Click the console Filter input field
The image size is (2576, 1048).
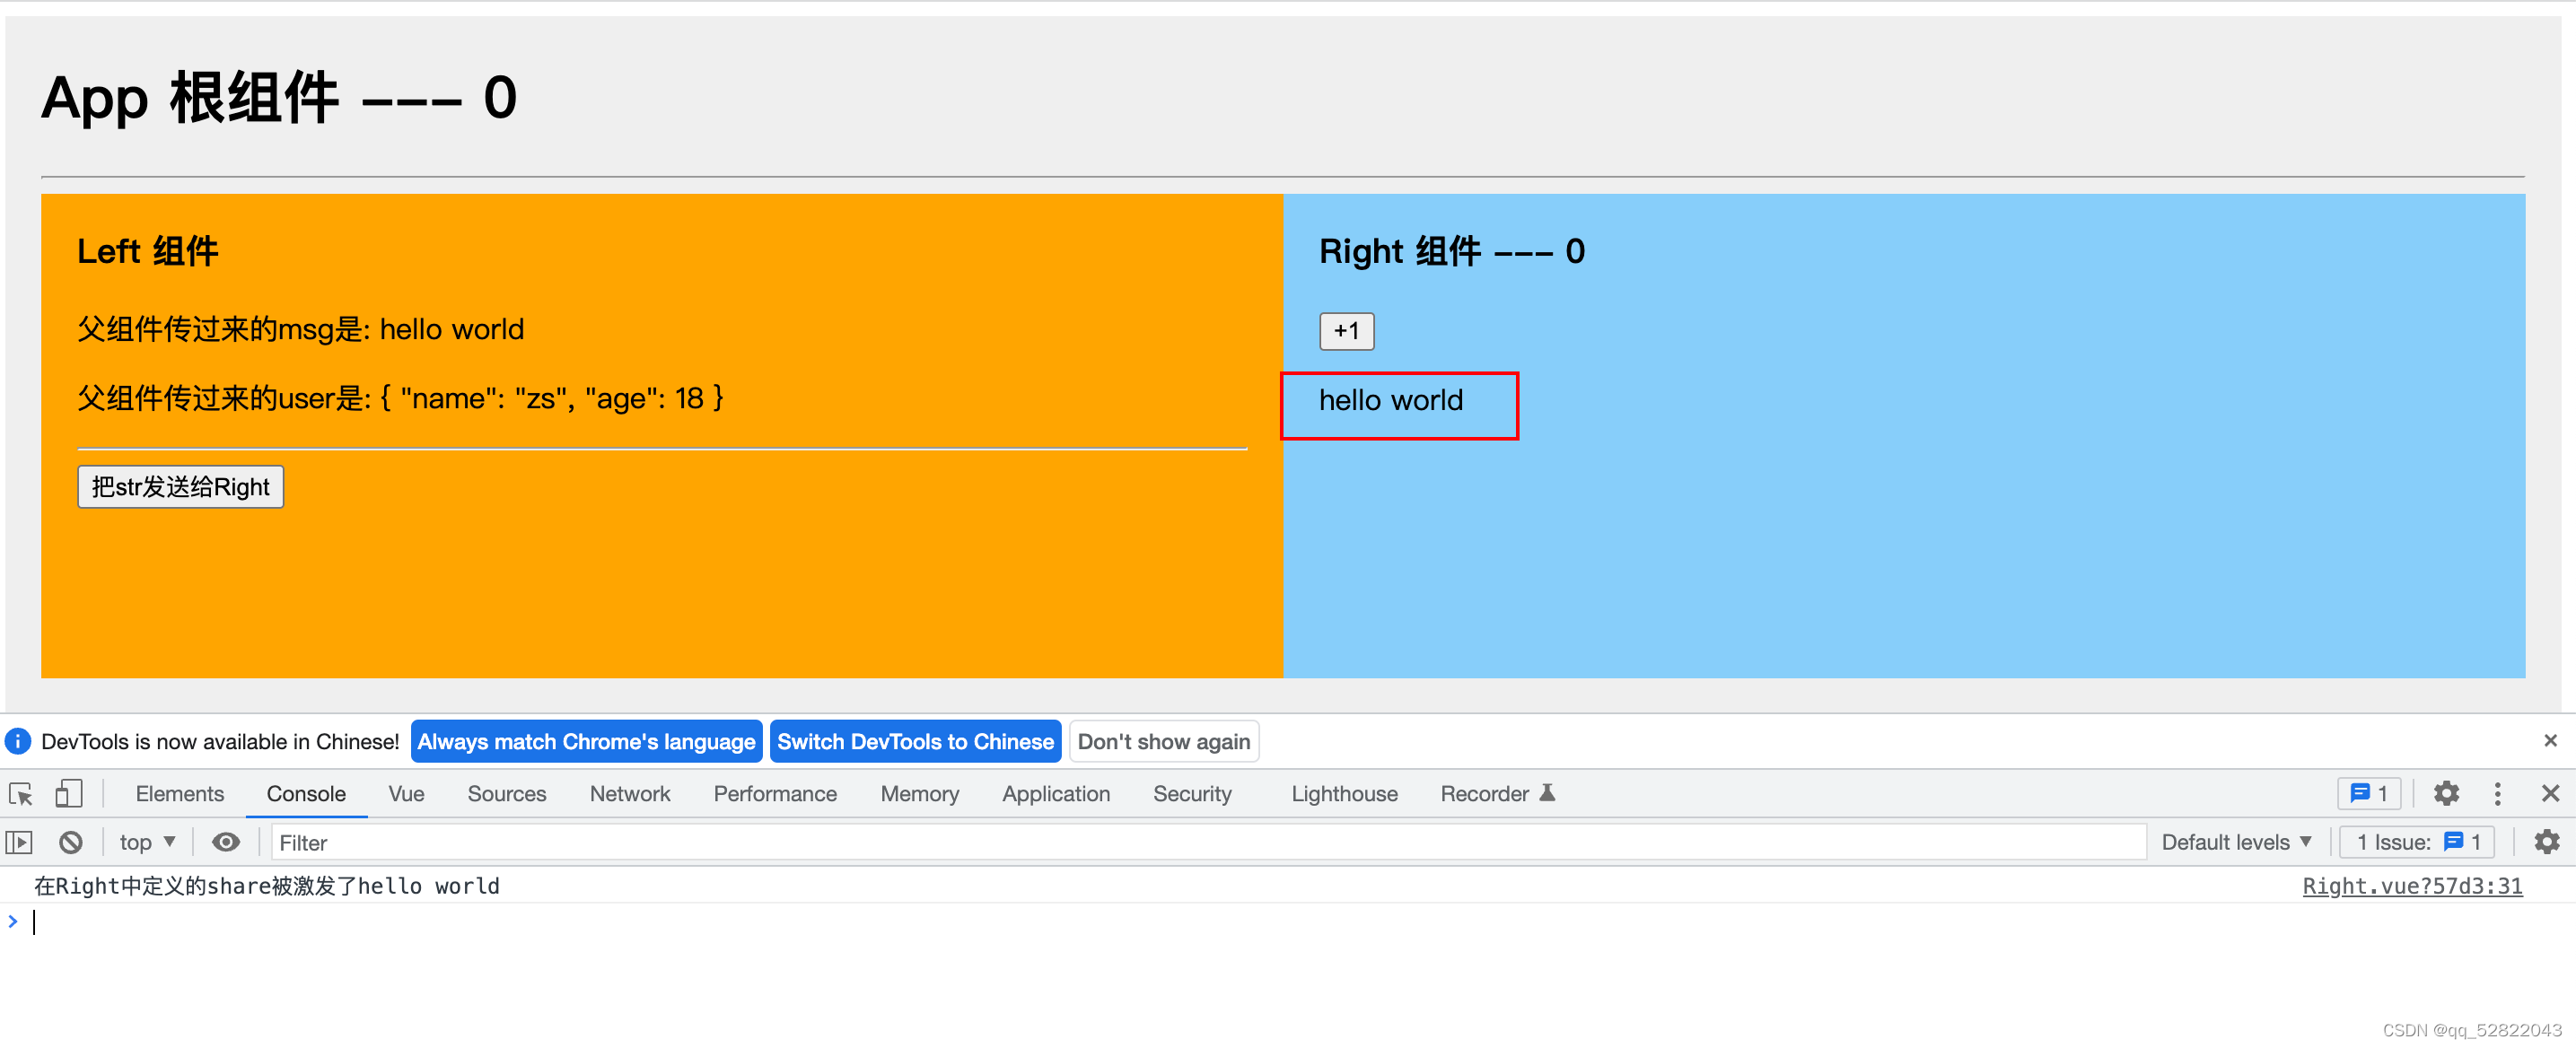(1200, 843)
